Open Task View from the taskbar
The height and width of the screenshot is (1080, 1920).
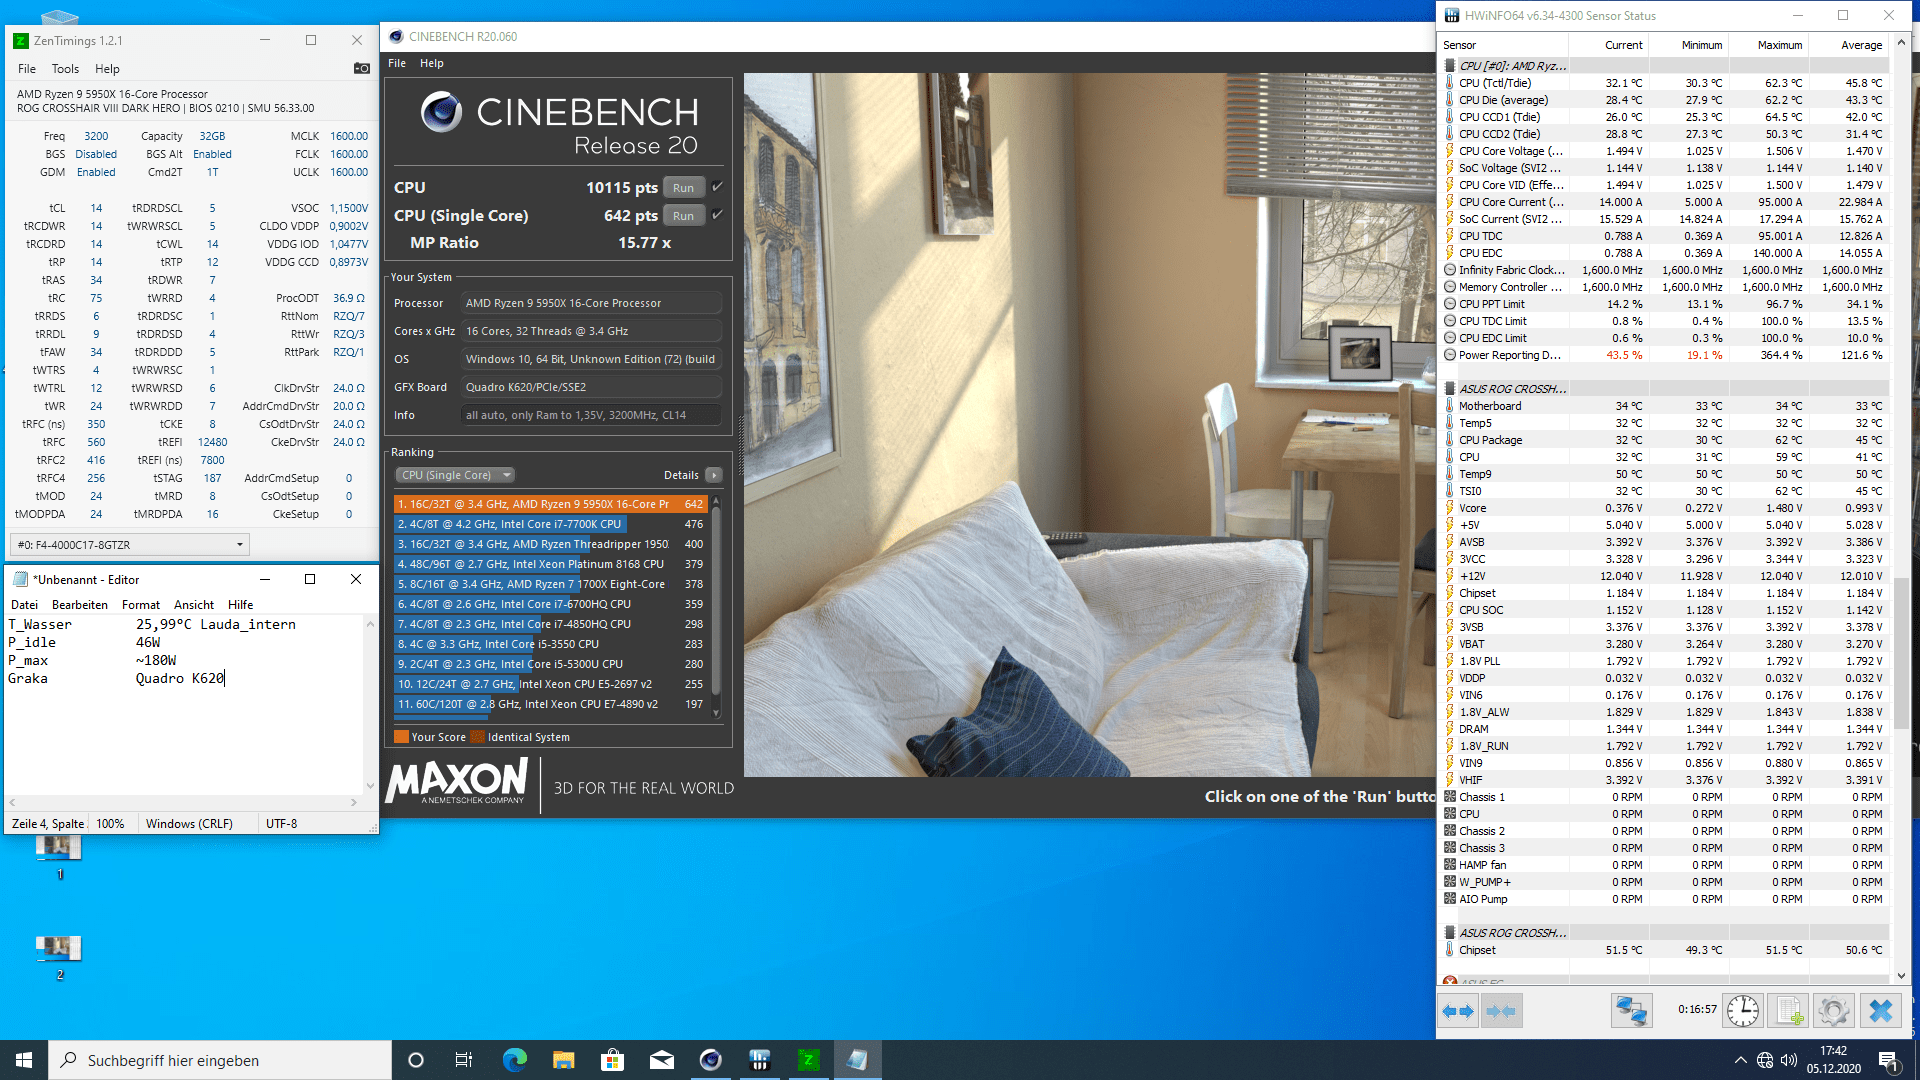(x=464, y=1060)
